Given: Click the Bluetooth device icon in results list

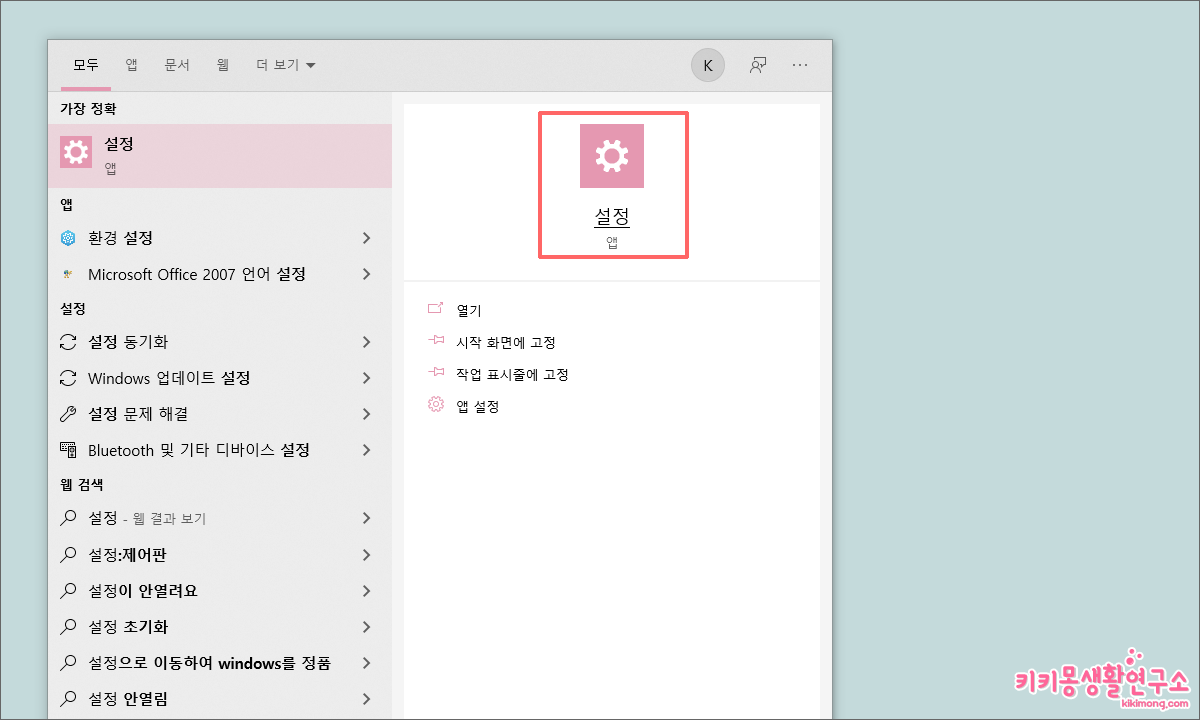Looking at the screenshot, I should tap(68, 450).
